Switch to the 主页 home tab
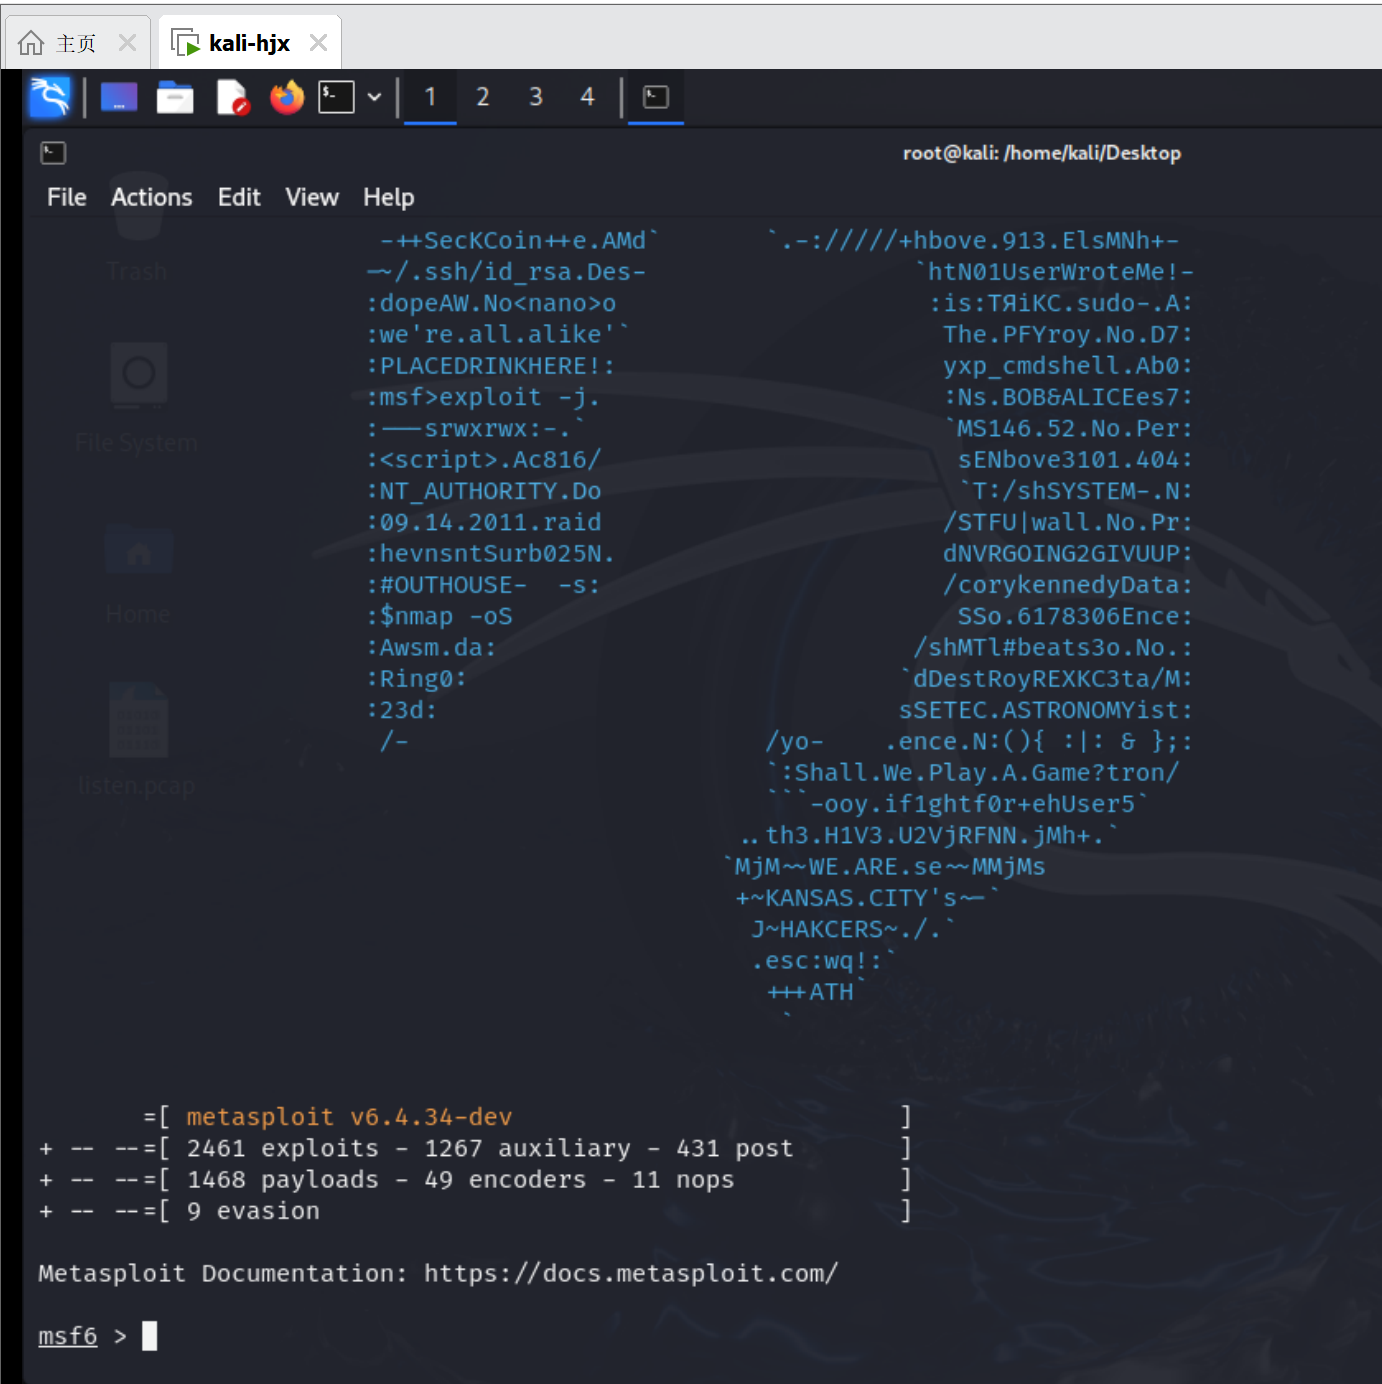Screen dimensions: 1382x1384 77,43
